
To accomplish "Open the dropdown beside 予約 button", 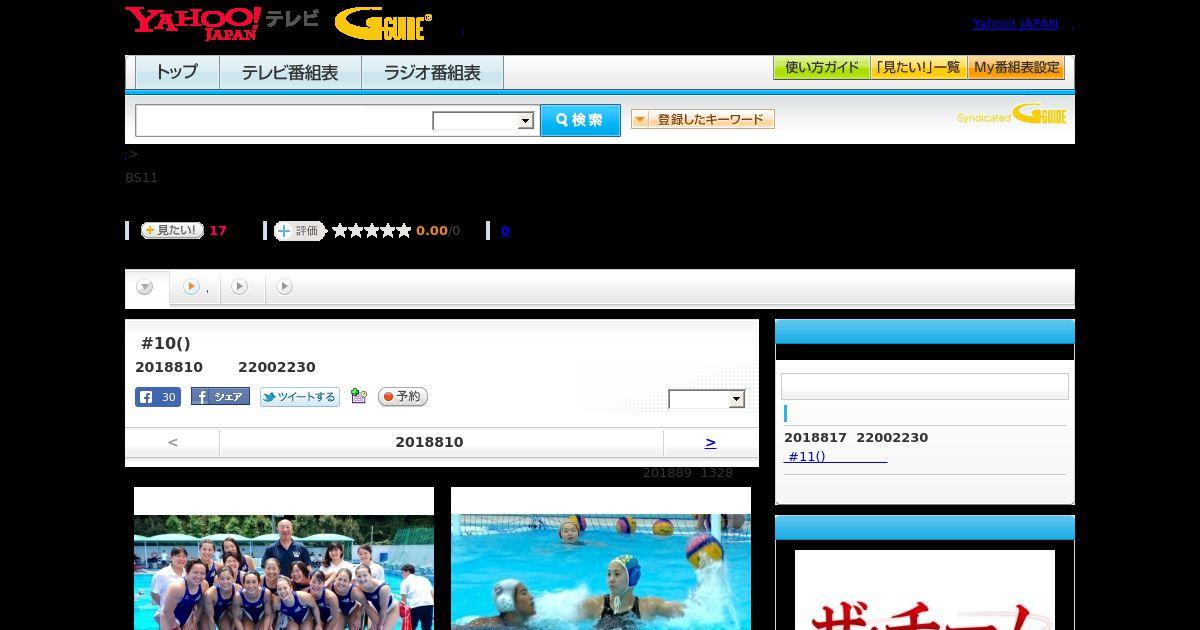I will coord(707,399).
